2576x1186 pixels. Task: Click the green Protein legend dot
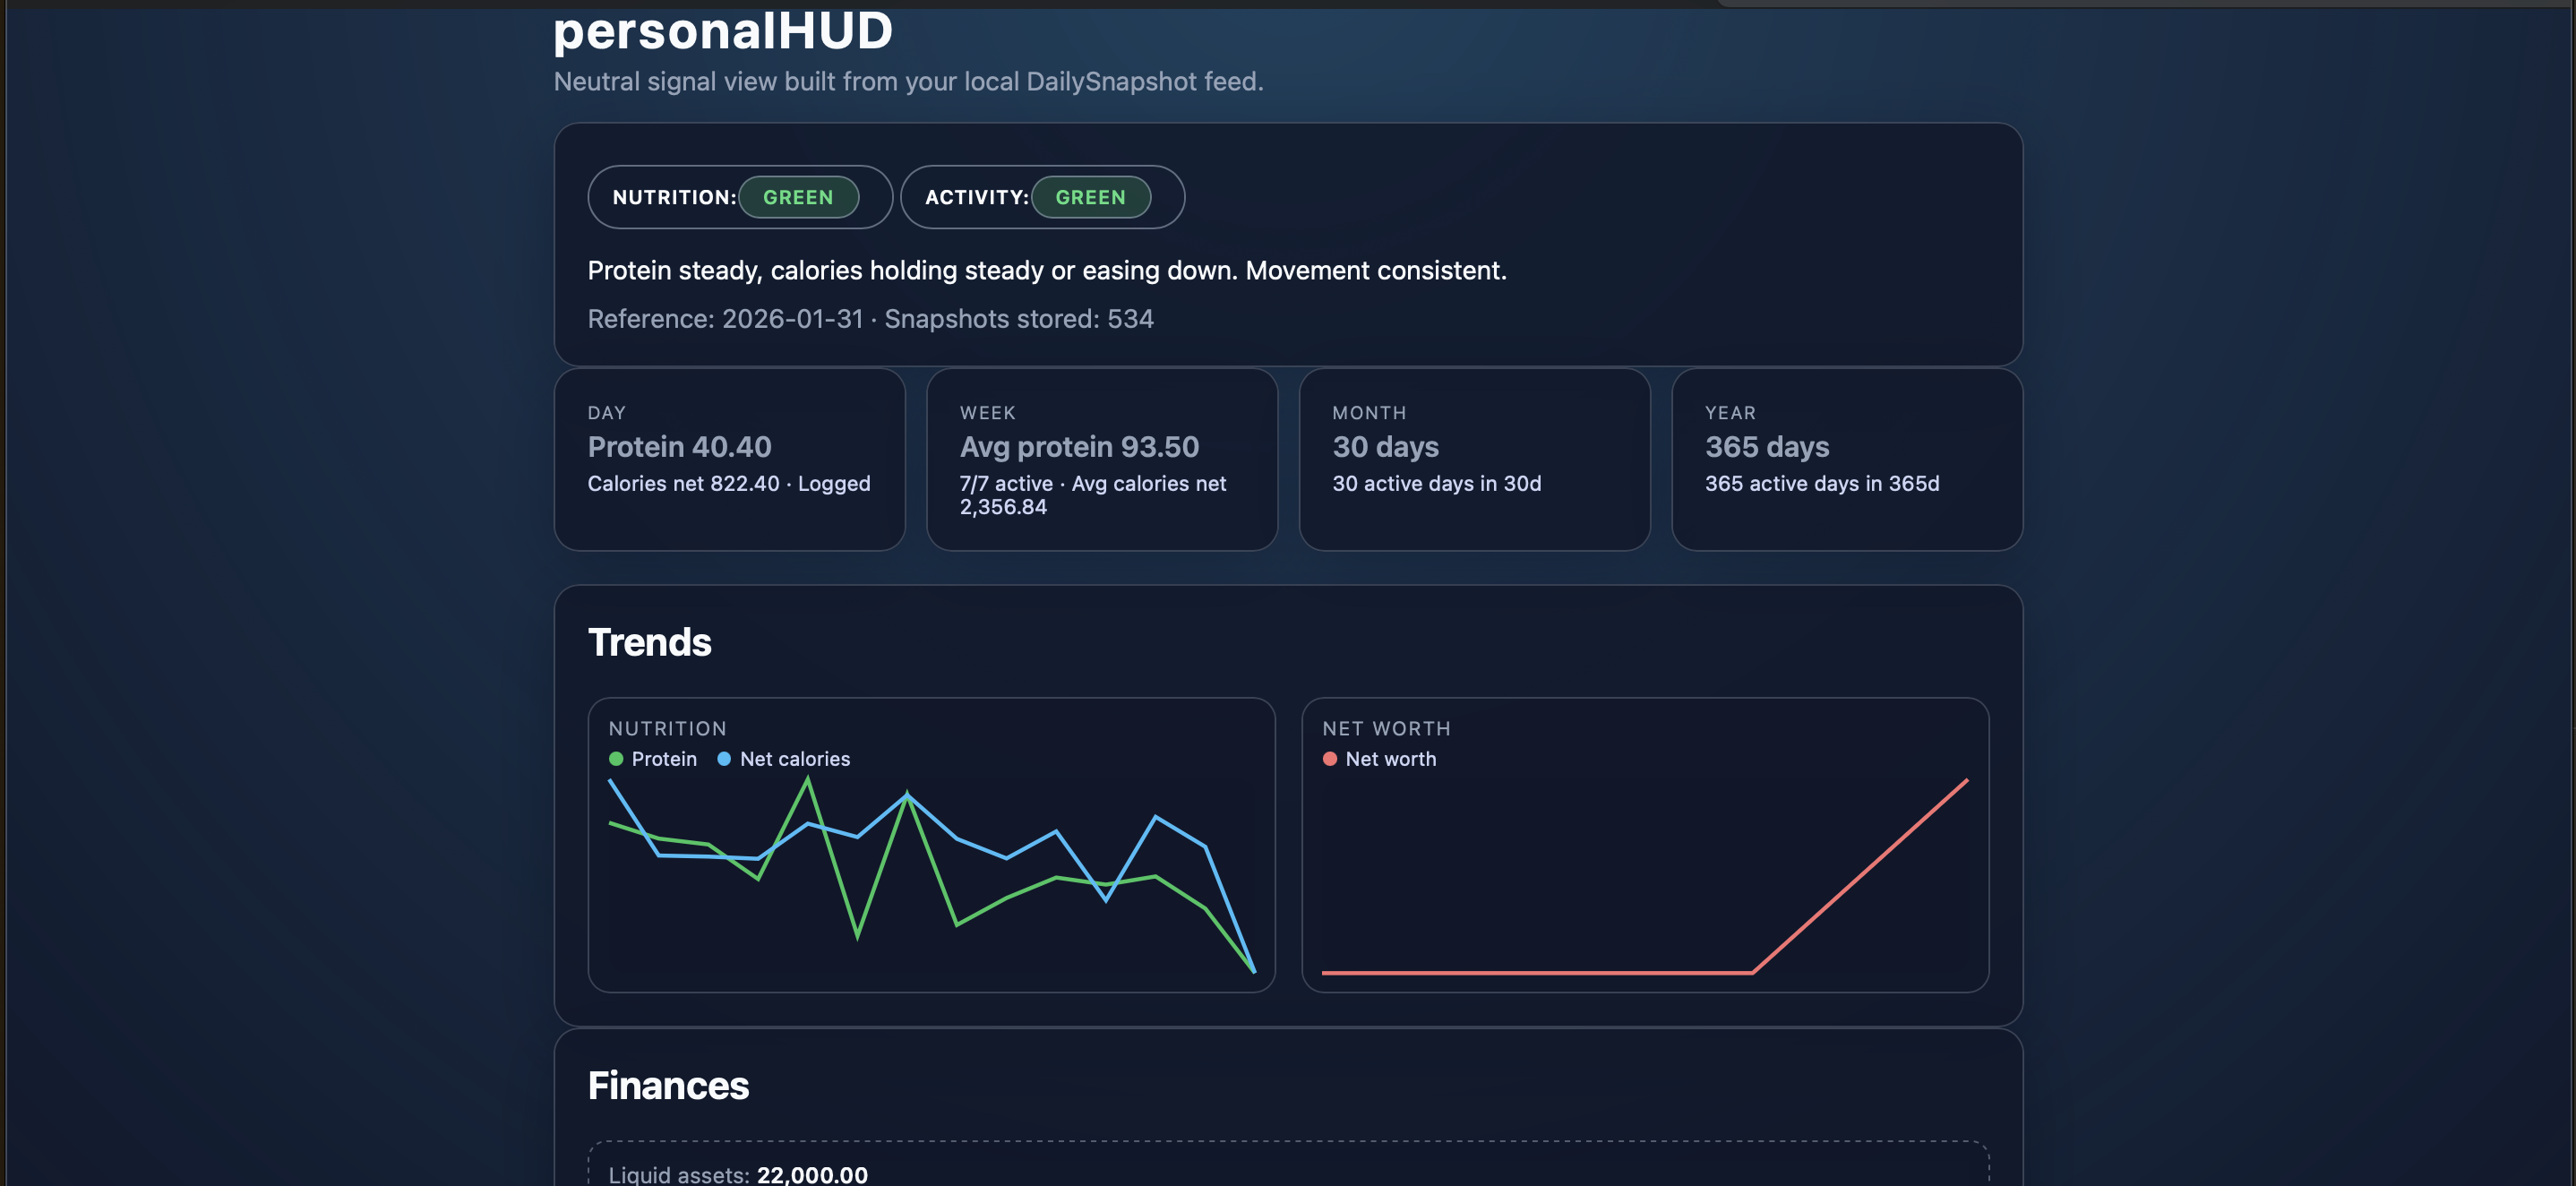click(615, 758)
